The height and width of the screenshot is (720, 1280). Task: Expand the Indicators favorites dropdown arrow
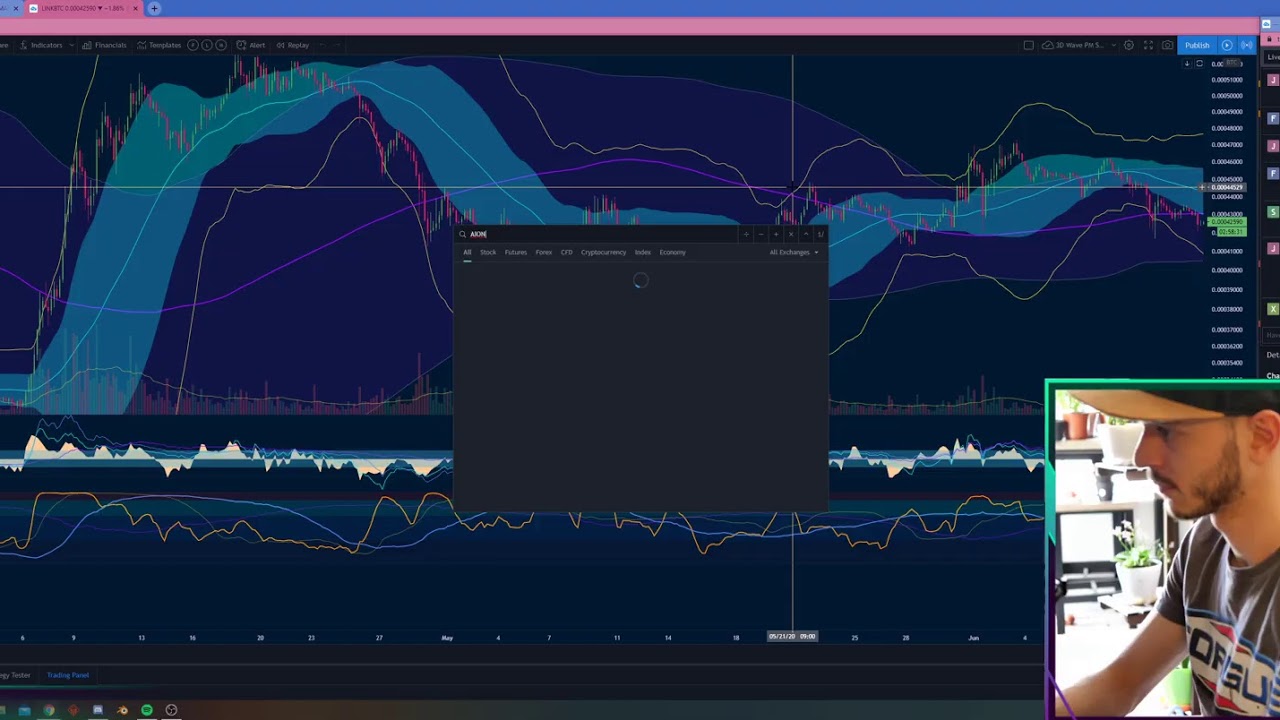72,45
